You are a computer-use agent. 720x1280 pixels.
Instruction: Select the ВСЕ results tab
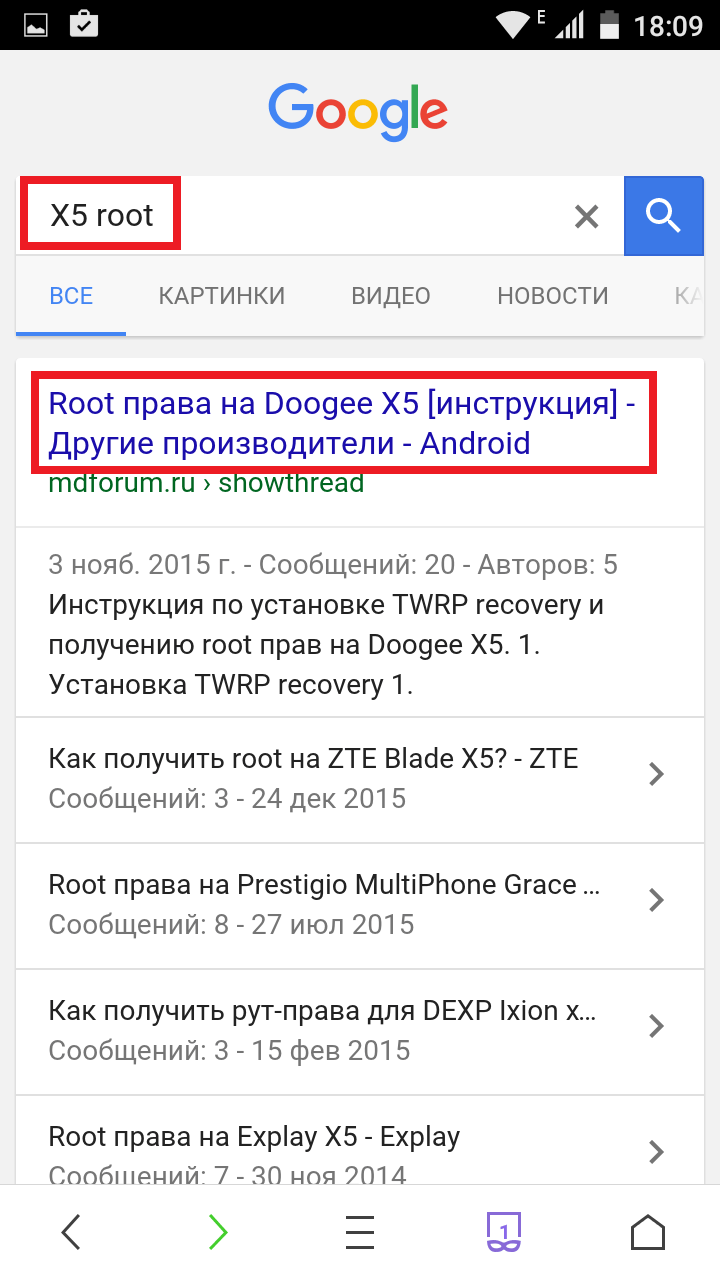[x=71, y=296]
